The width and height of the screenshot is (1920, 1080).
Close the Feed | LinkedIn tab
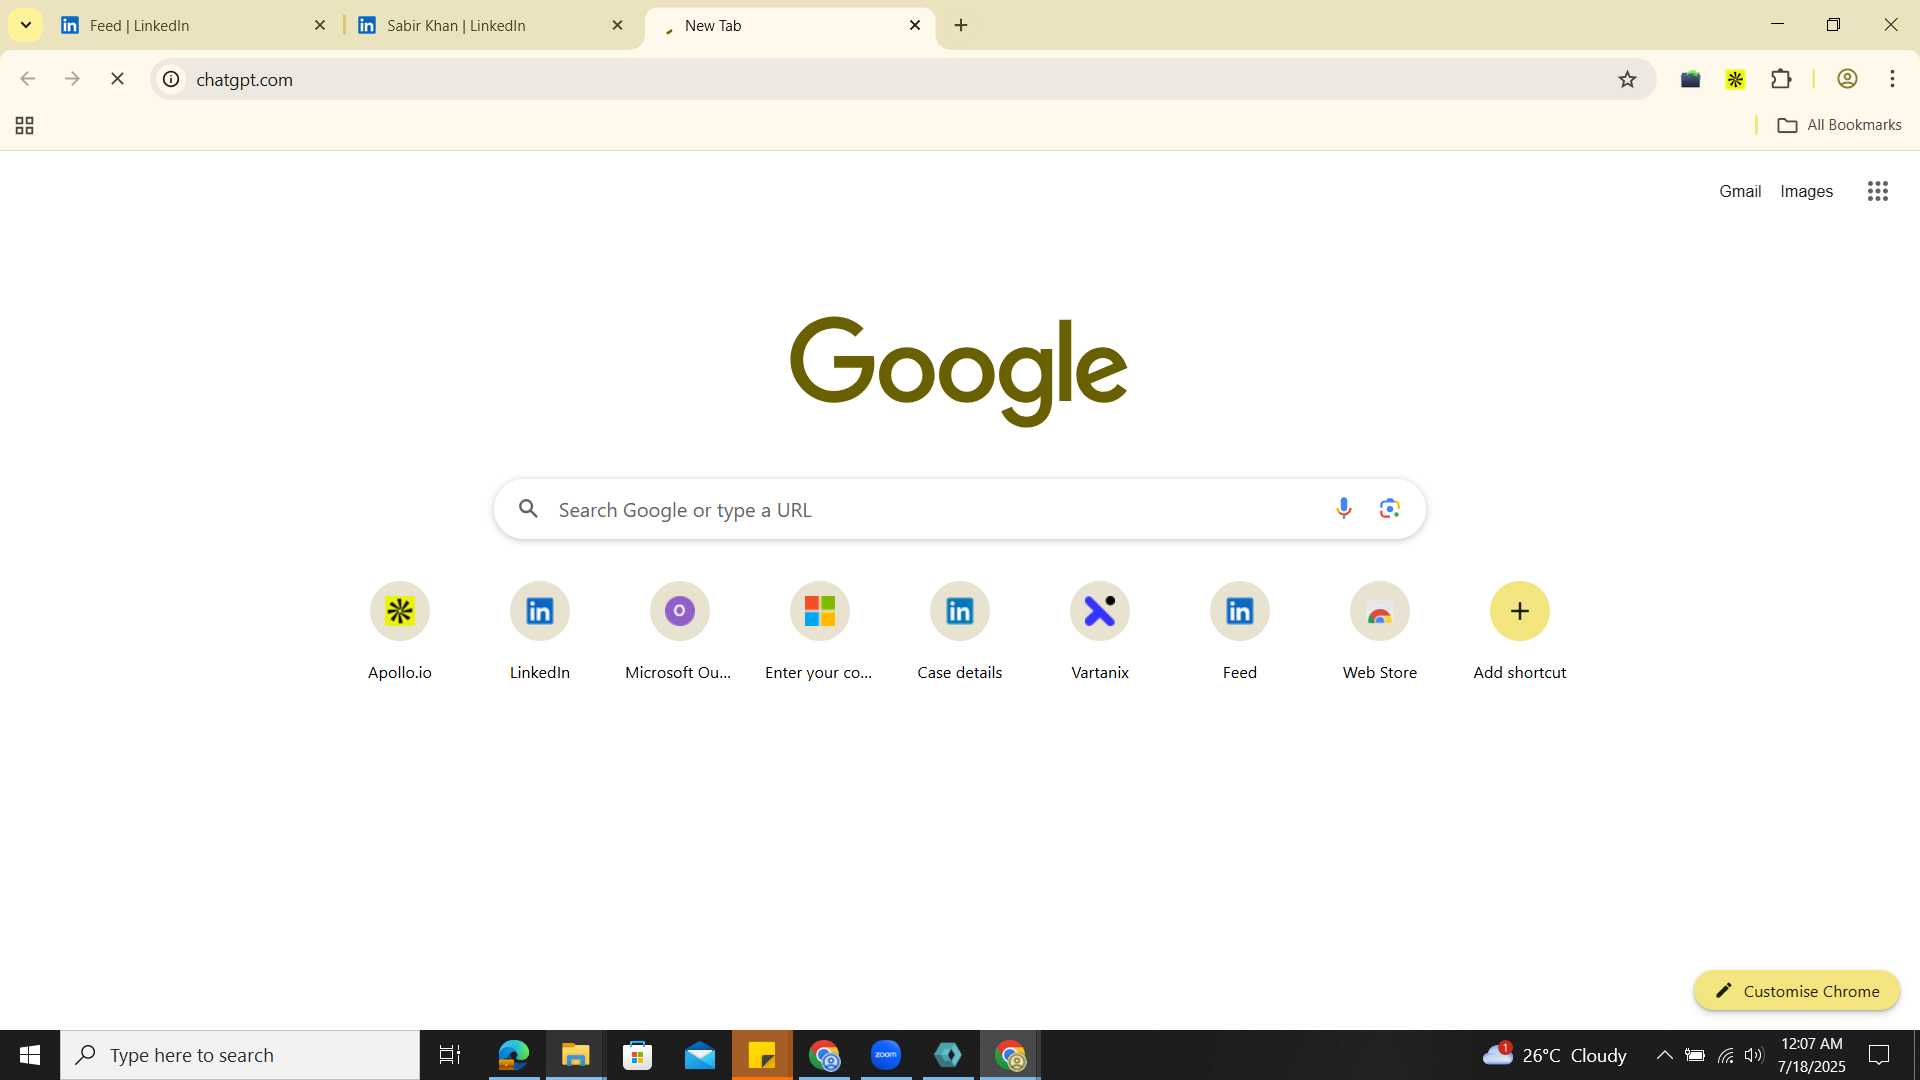(320, 25)
